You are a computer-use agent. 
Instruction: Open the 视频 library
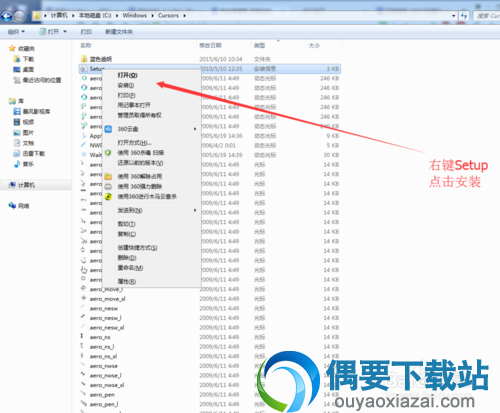(x=24, y=122)
